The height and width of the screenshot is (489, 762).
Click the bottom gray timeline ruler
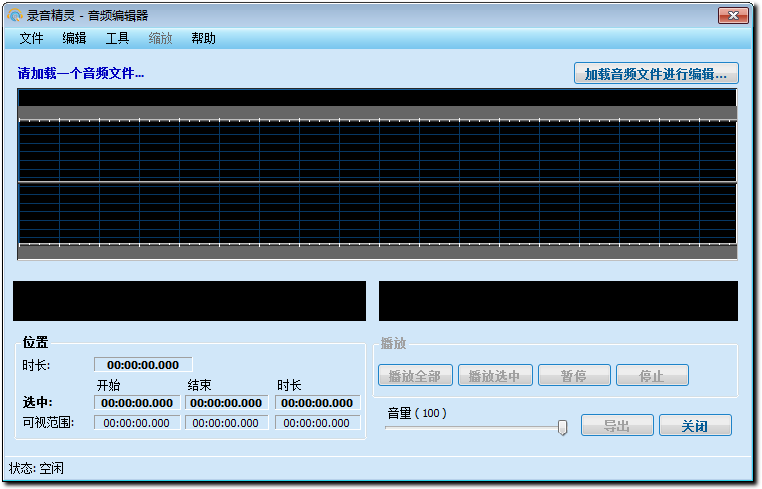(378, 252)
